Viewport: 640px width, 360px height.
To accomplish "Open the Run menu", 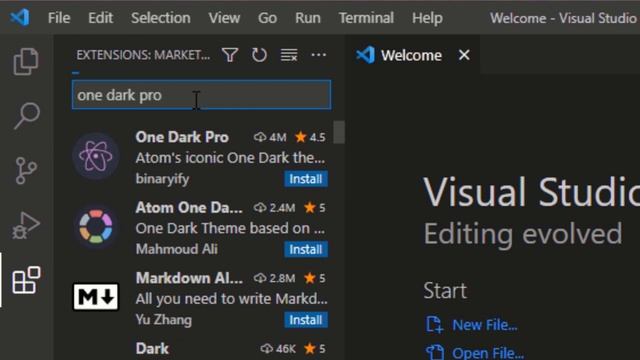I will [308, 18].
